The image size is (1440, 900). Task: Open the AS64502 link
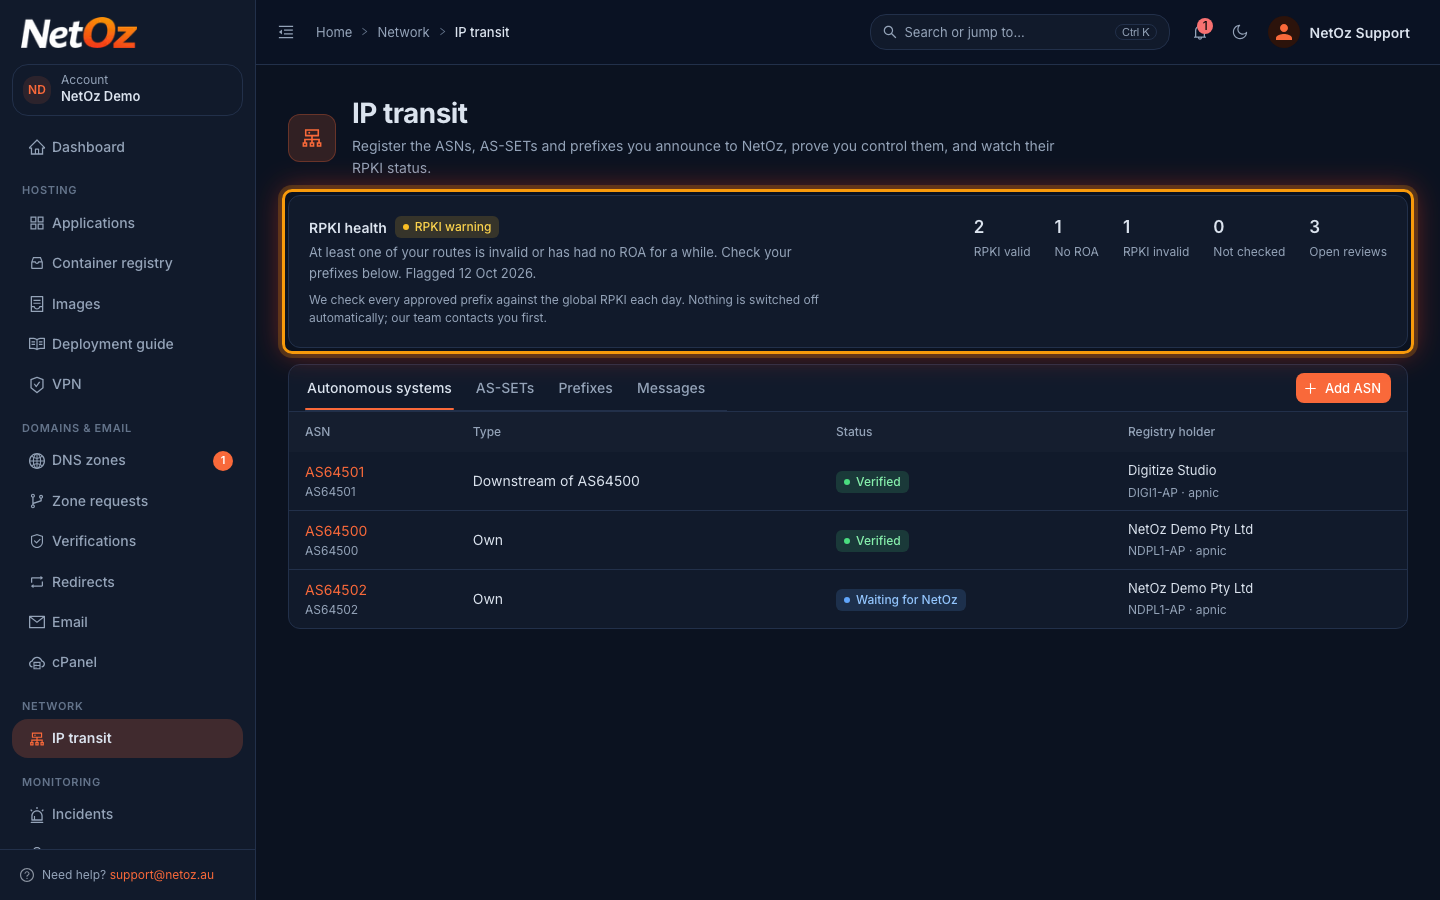336,590
